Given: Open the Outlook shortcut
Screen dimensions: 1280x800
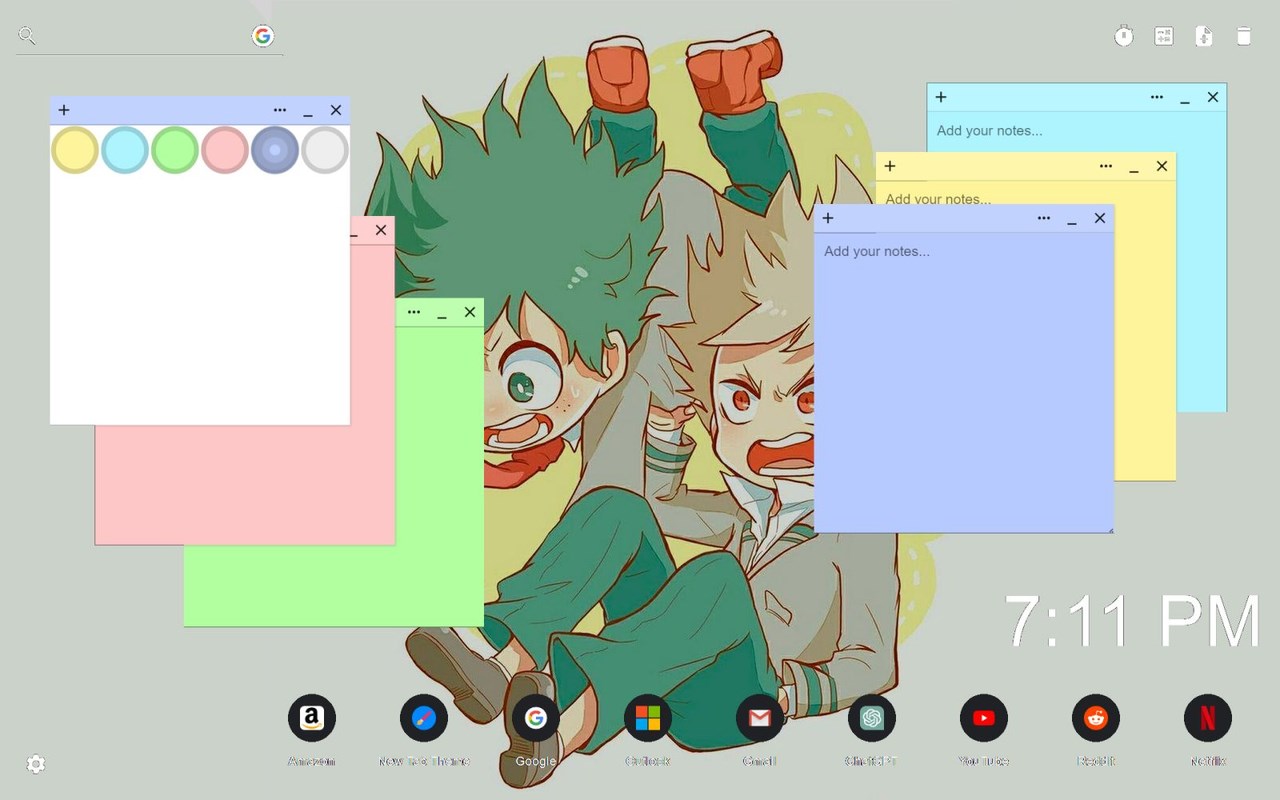Looking at the screenshot, I should [648, 718].
